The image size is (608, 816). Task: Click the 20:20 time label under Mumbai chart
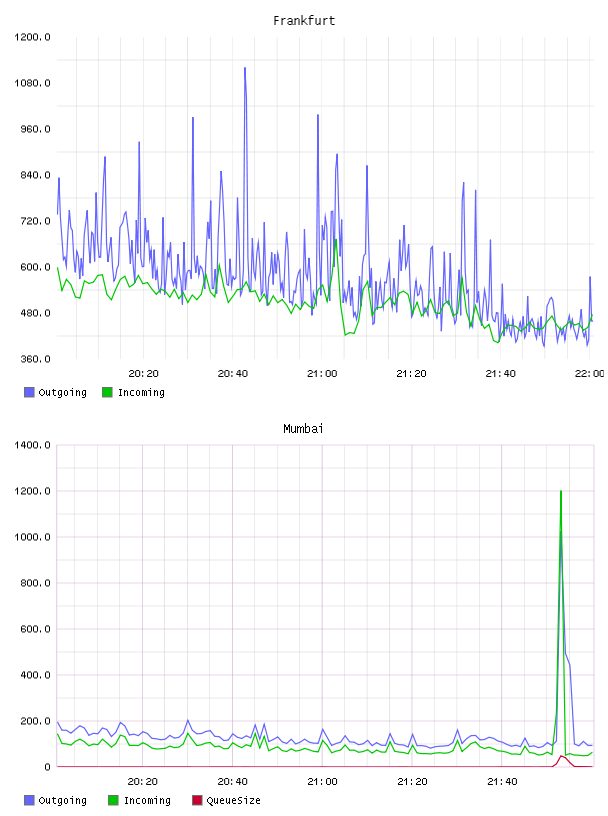pyautogui.click(x=143, y=782)
